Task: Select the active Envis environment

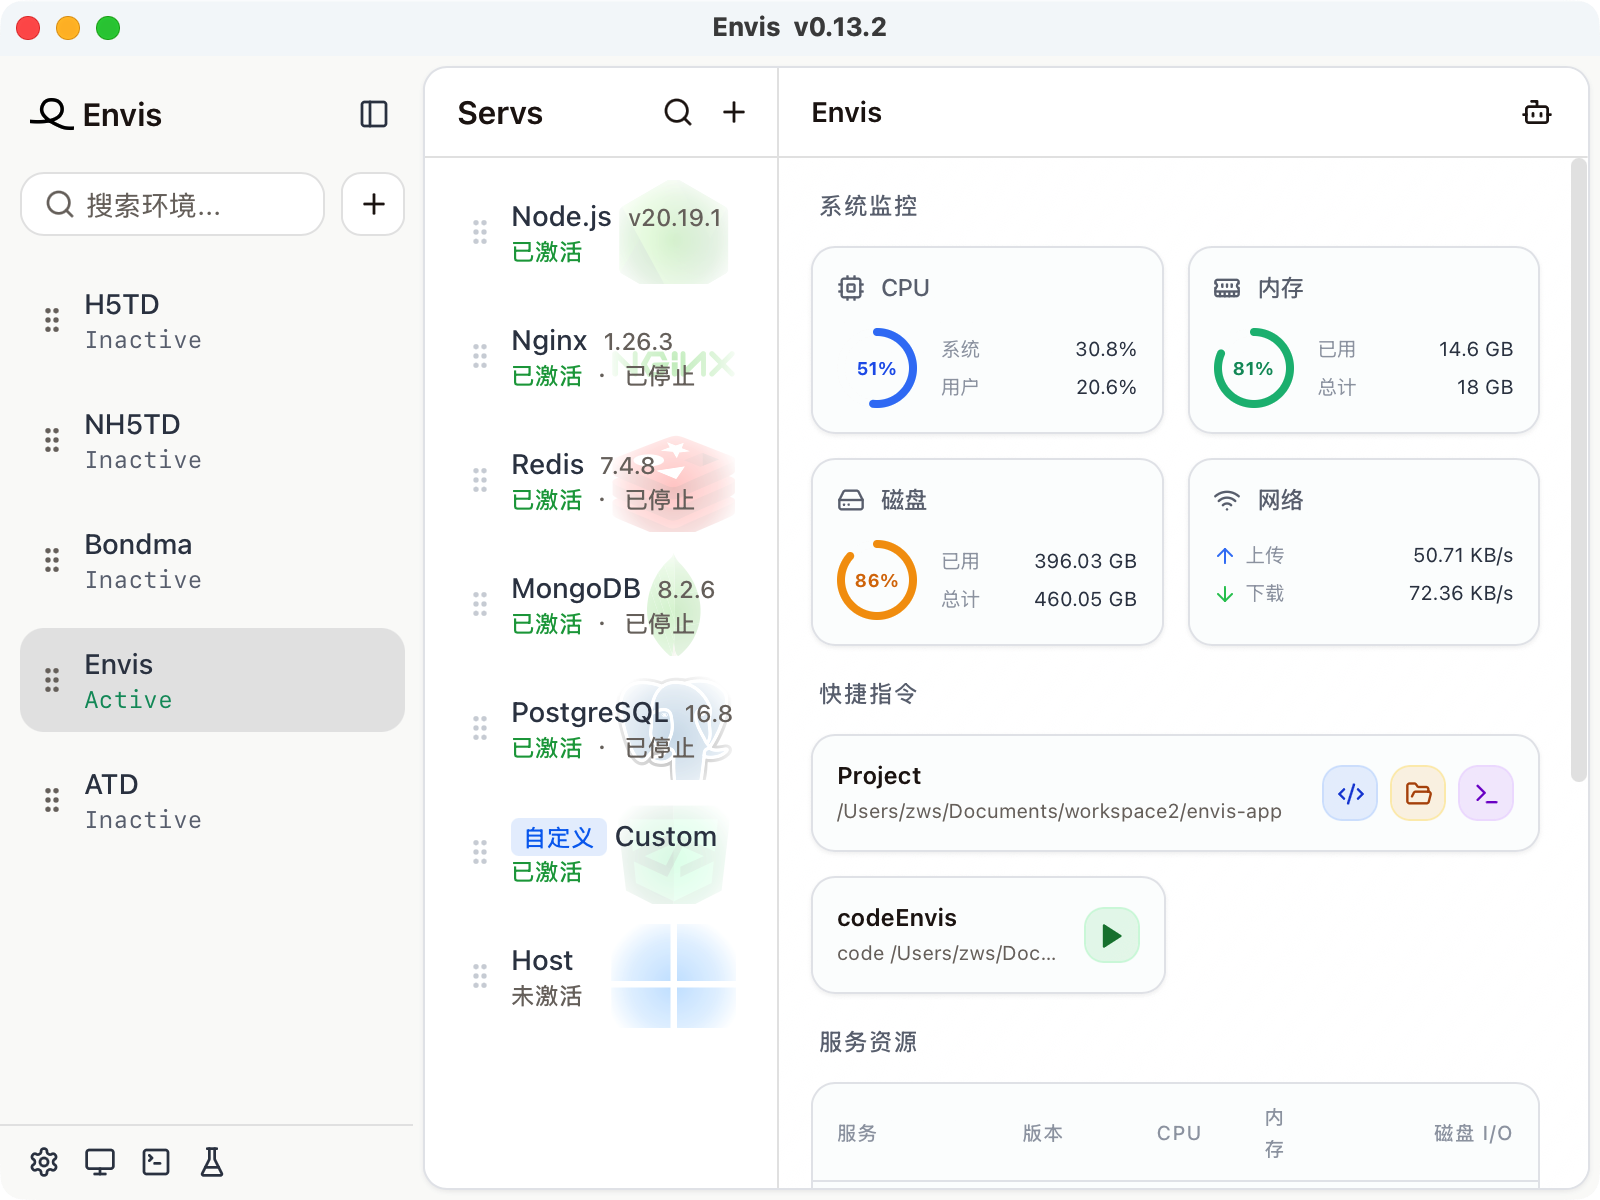Action: [x=212, y=680]
